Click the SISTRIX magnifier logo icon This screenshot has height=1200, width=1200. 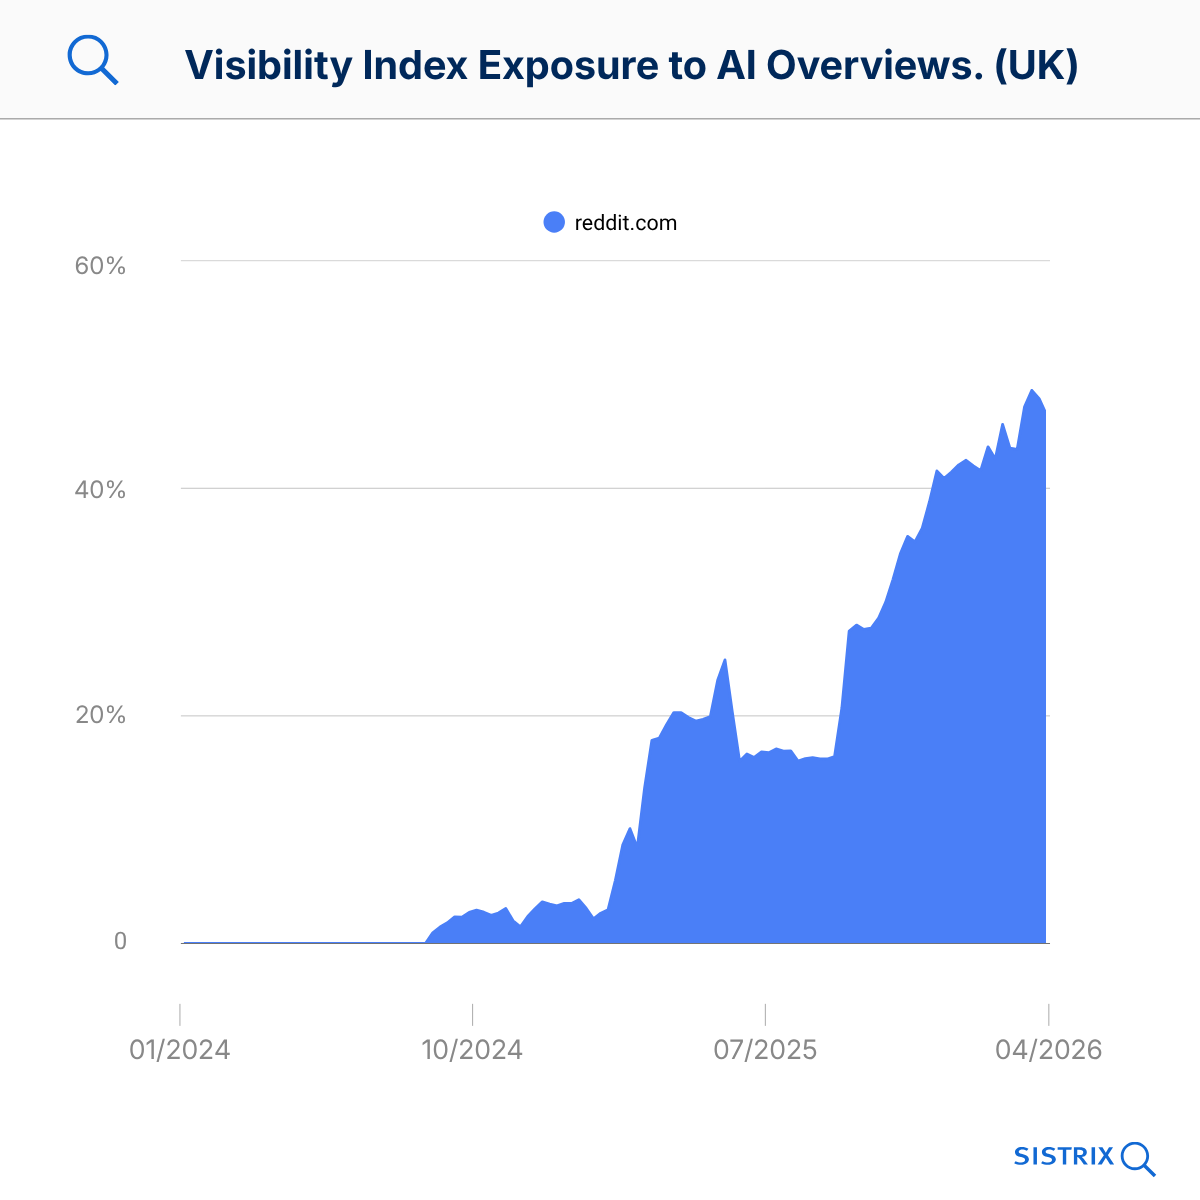(x=1138, y=1159)
